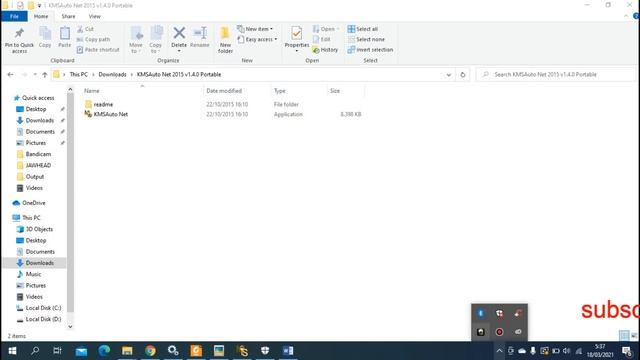Open the Copy to menu
The height and width of the screenshot is (360, 640).
point(156,40)
